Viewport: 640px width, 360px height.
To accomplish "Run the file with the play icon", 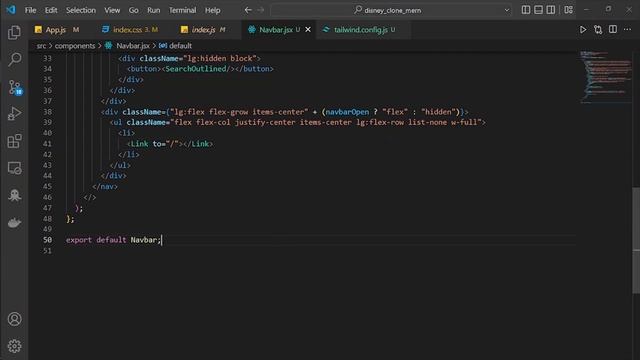I will 583,29.
